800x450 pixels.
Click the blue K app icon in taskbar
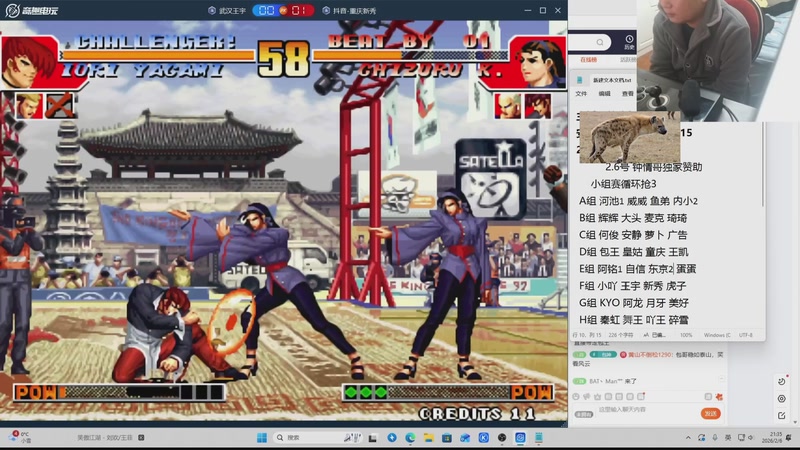click(x=484, y=438)
